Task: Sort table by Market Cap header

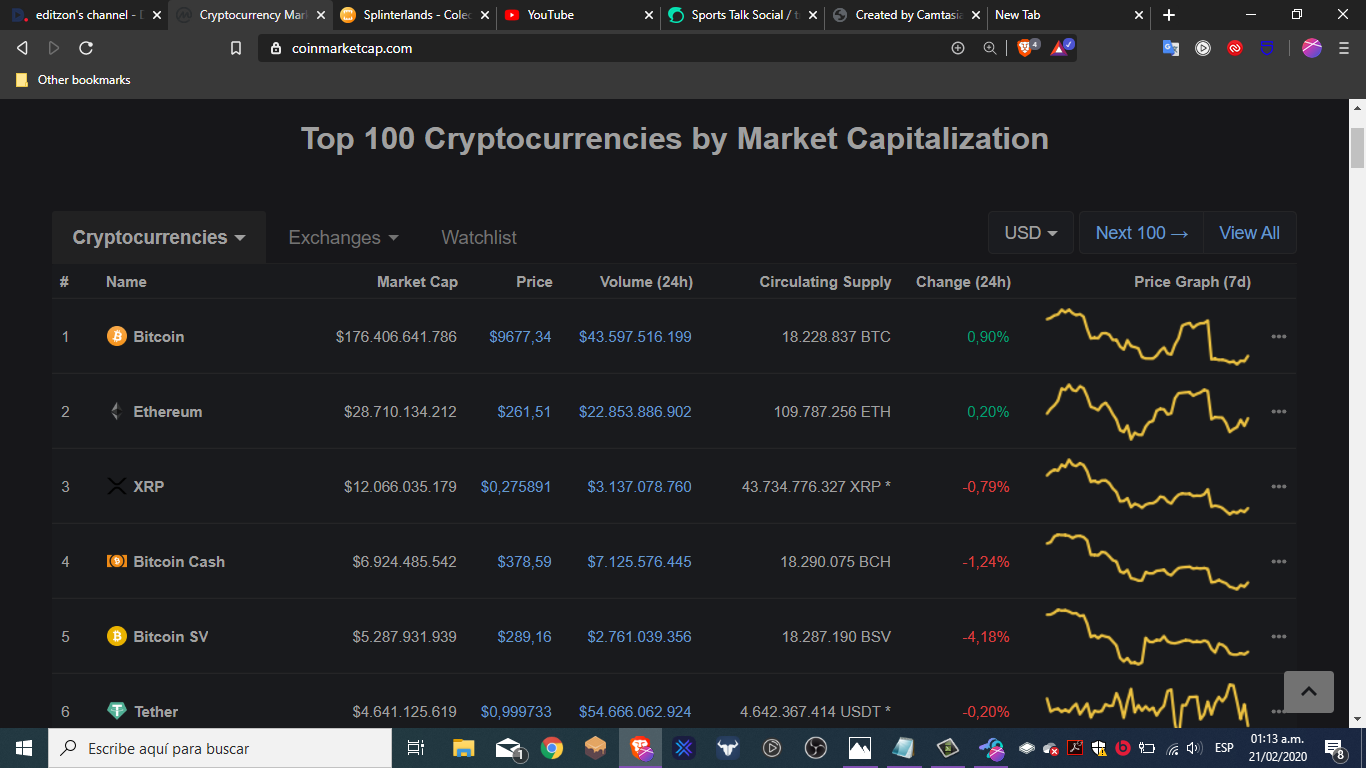Action: click(x=417, y=282)
